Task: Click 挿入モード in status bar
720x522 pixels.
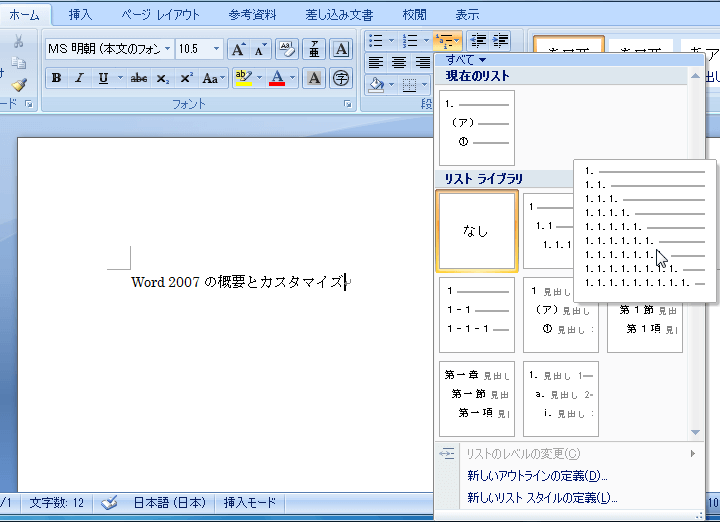Action: point(250,503)
